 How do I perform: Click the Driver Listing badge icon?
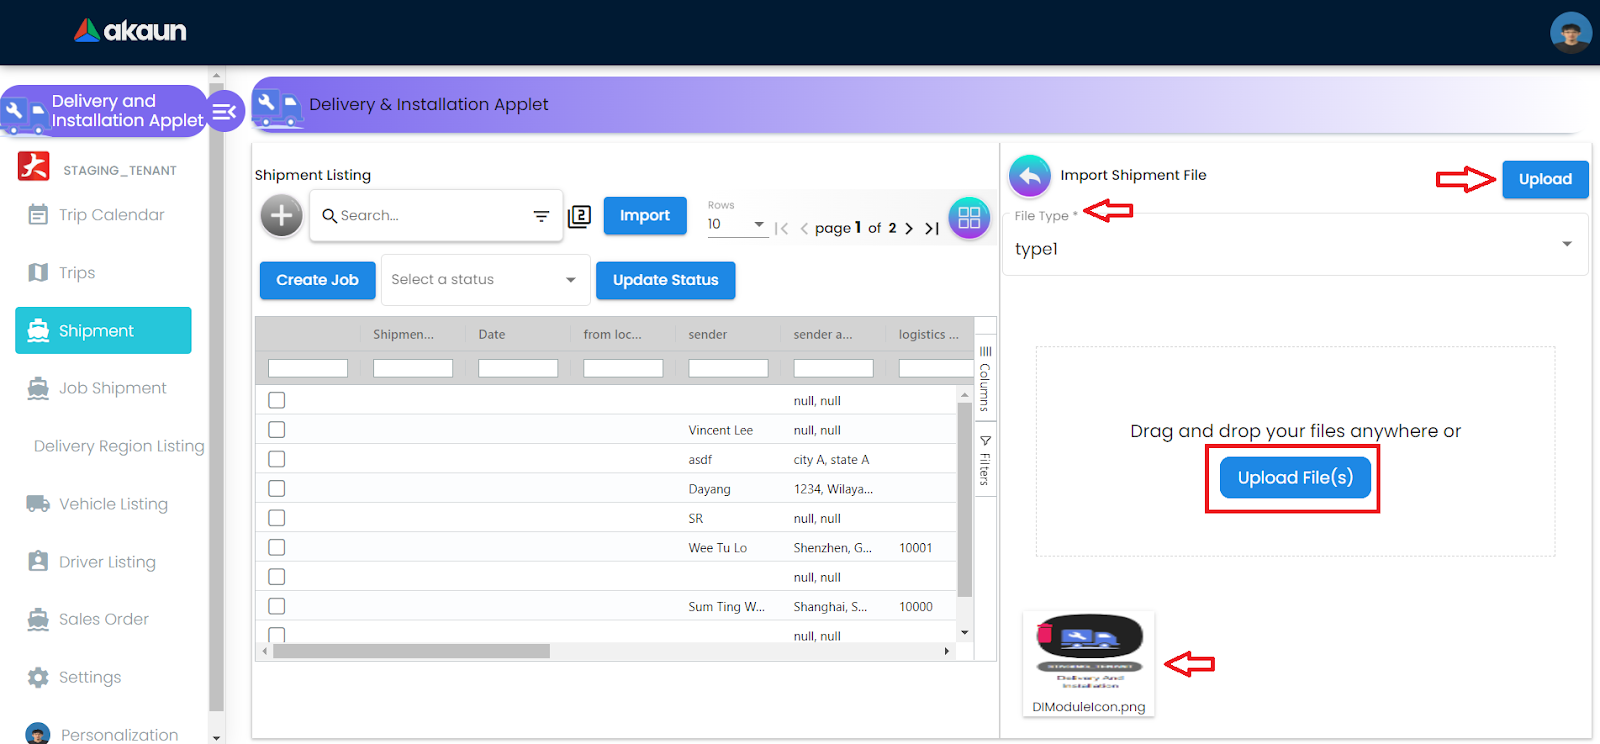pyautogui.click(x=38, y=561)
